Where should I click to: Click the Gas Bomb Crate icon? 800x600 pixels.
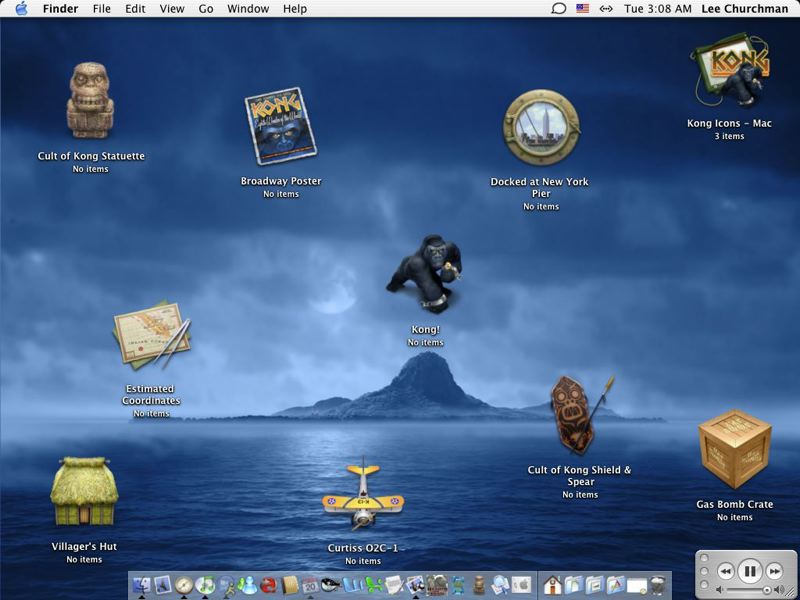[x=734, y=450]
